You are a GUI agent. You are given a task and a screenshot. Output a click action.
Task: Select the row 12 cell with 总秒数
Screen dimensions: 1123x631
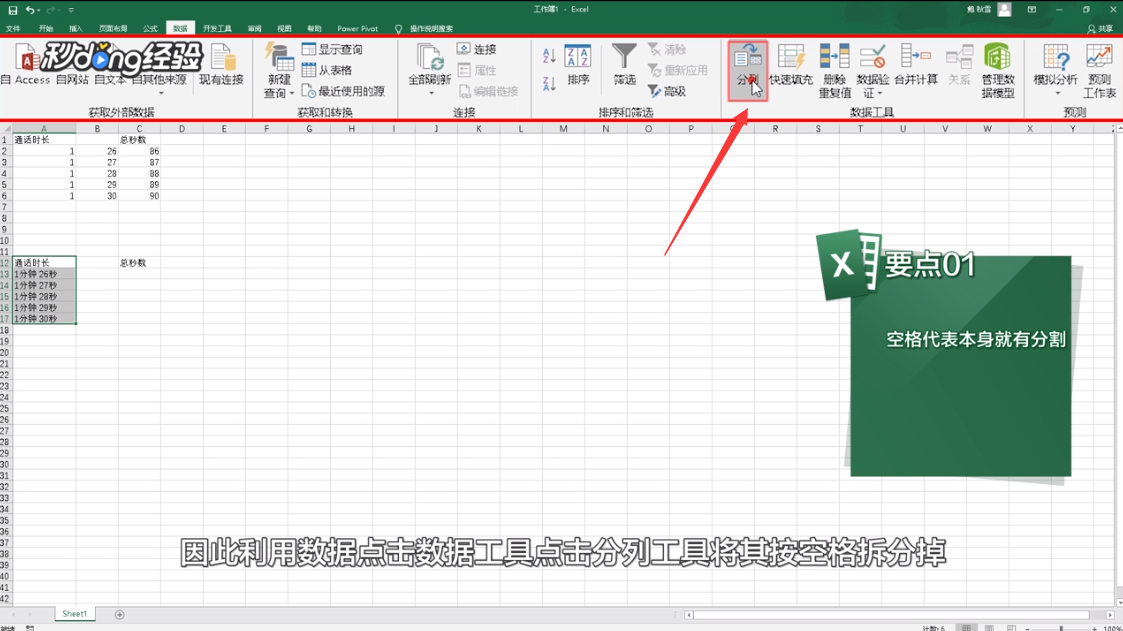point(139,263)
